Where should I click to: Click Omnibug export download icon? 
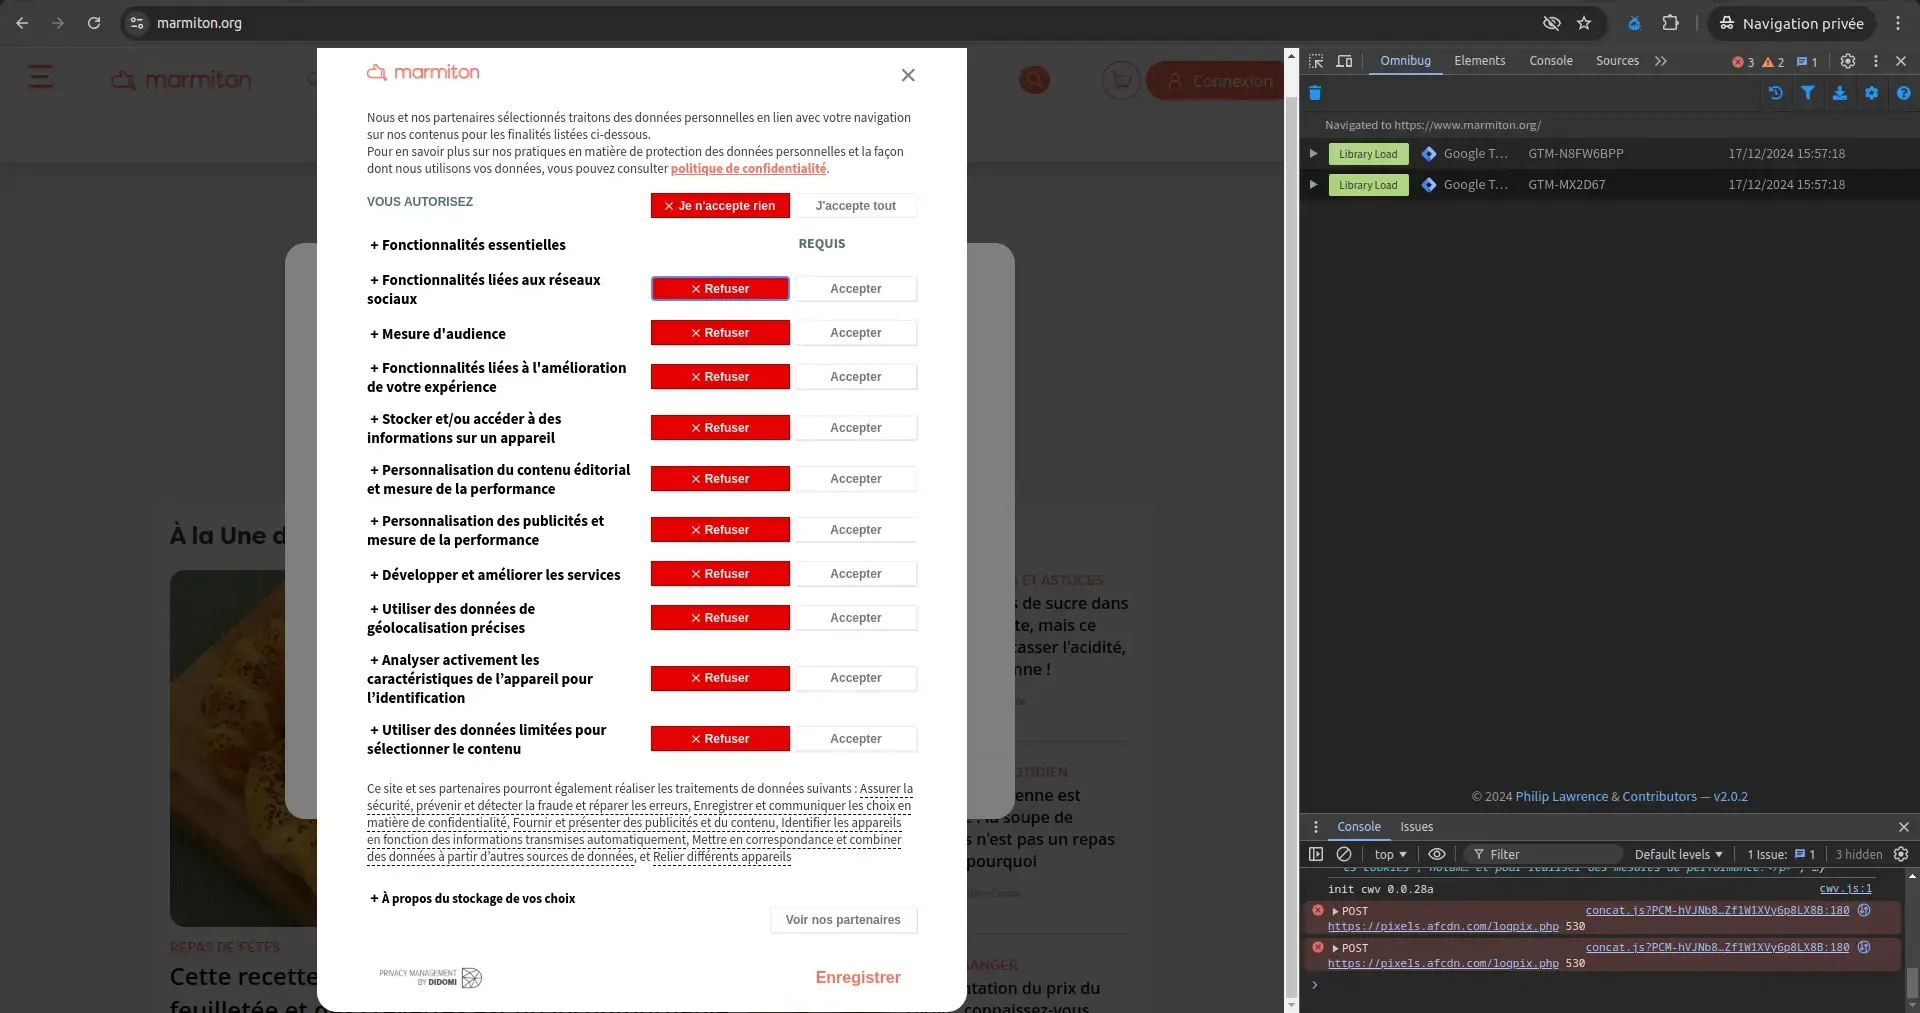[1840, 93]
